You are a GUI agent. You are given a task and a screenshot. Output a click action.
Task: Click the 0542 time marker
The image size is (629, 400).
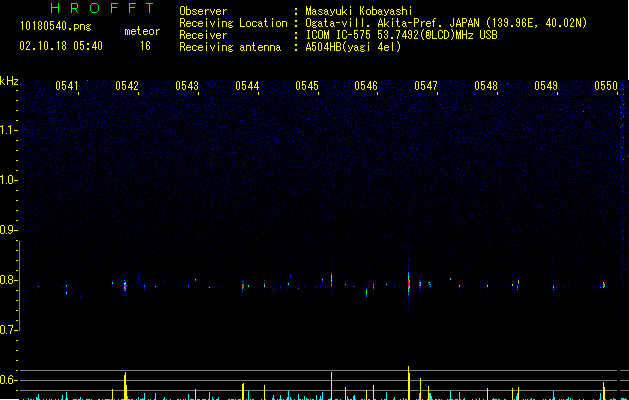127,86
